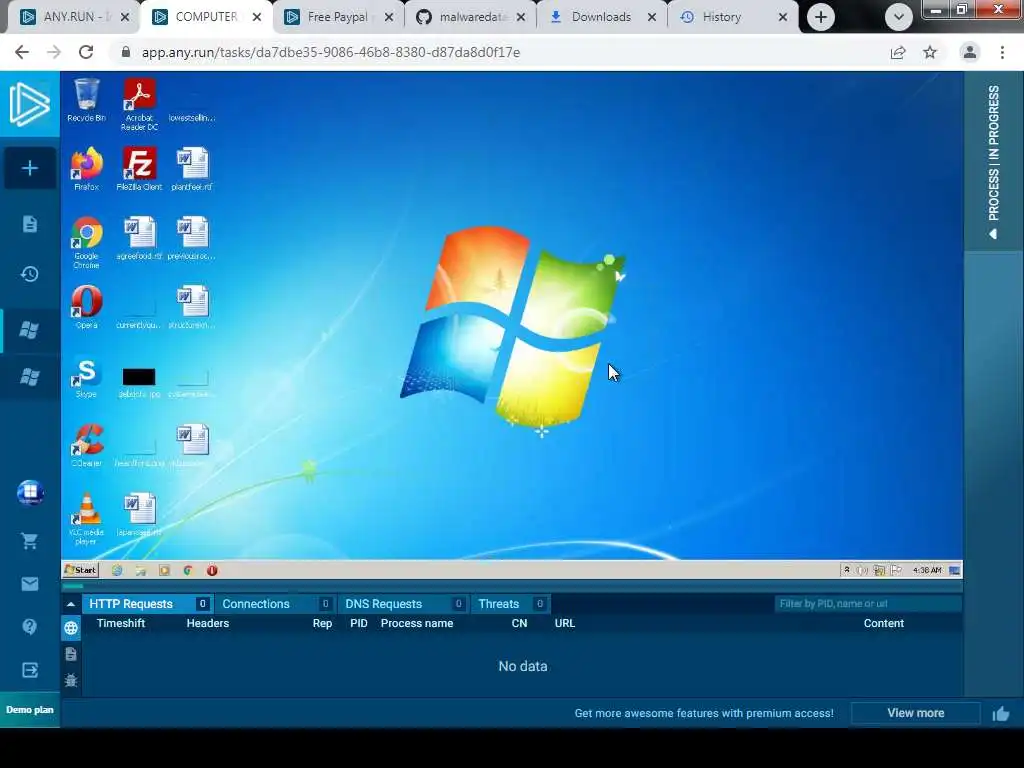
Task: Click the Internet Explorer icon in the VM taskbar
Action: click(117, 570)
